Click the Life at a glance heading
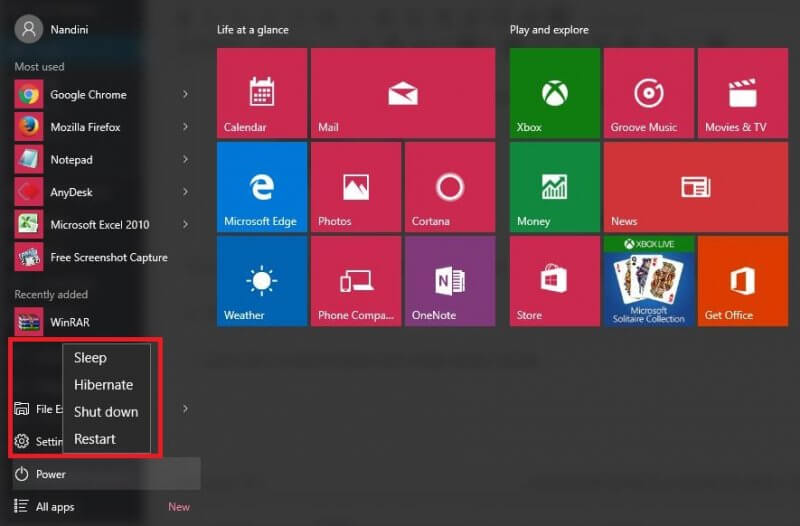Screen dimensions: 800x526 tap(253, 30)
